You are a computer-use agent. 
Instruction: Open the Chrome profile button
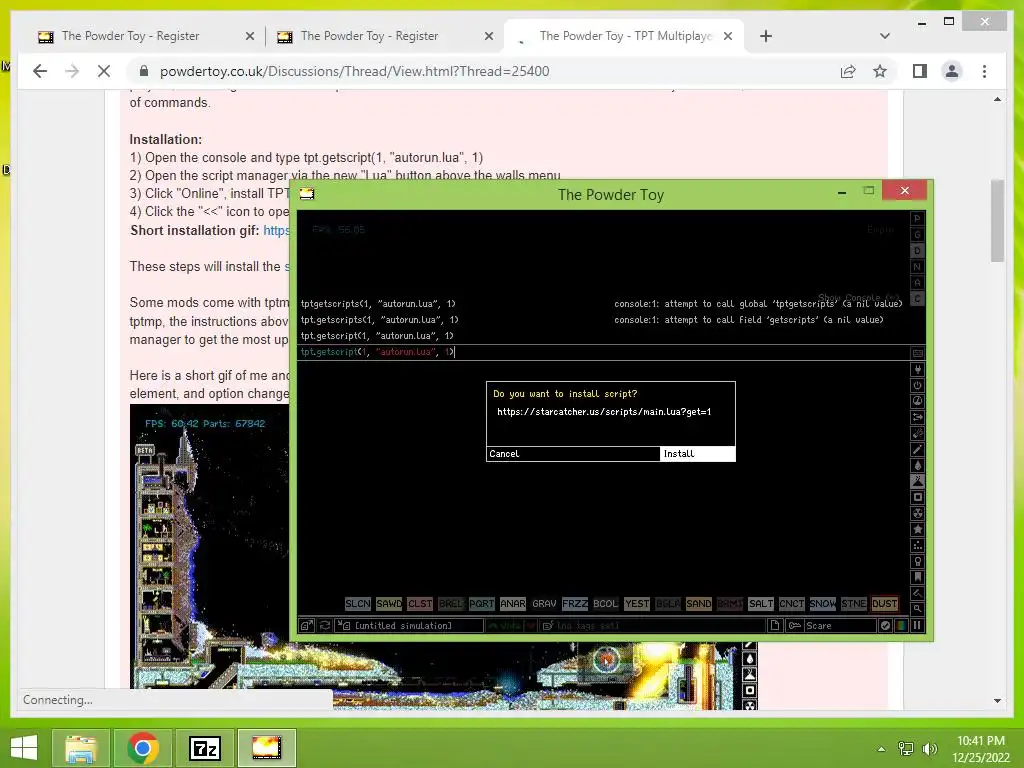[x=952, y=71]
